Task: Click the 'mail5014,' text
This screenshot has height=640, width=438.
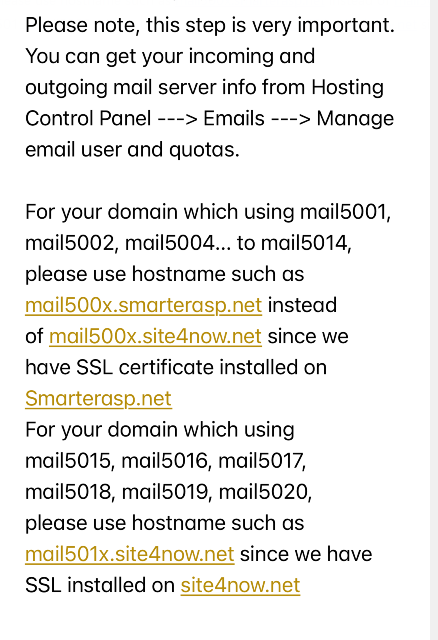Action: pos(306,243)
